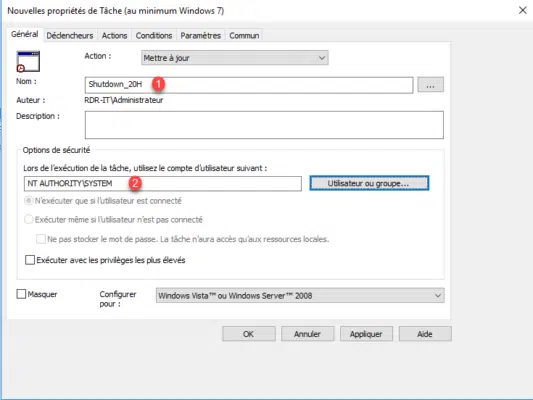Tick the Masquer checkbox
This screenshot has height=400, width=533.
(x=21, y=294)
